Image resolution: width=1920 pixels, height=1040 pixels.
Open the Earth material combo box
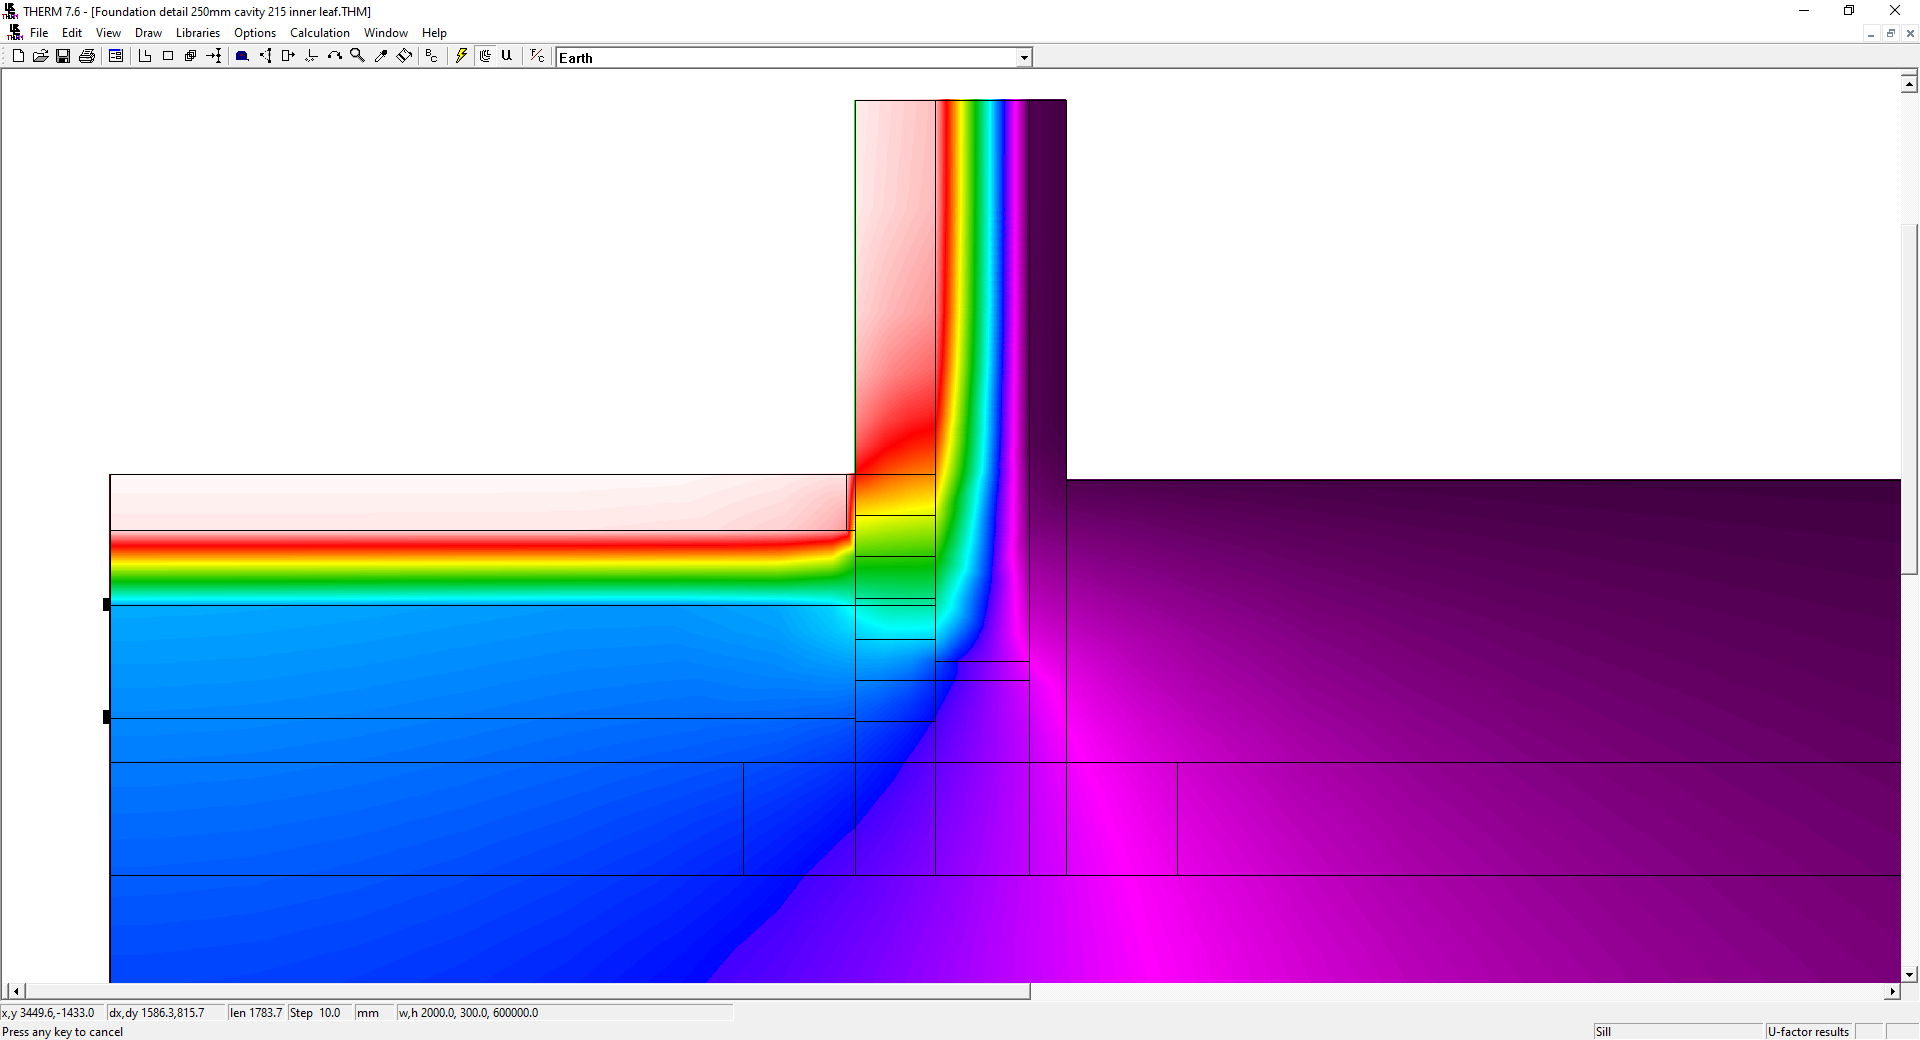pos(794,58)
